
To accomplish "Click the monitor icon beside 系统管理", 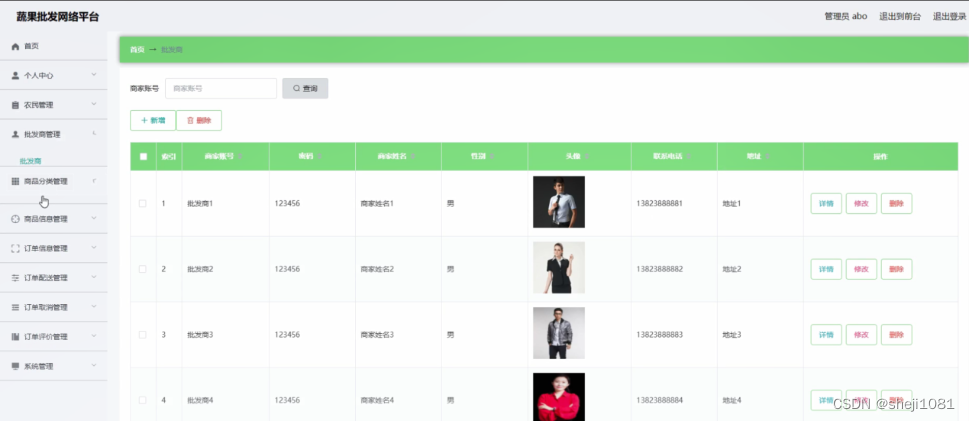I will point(15,366).
